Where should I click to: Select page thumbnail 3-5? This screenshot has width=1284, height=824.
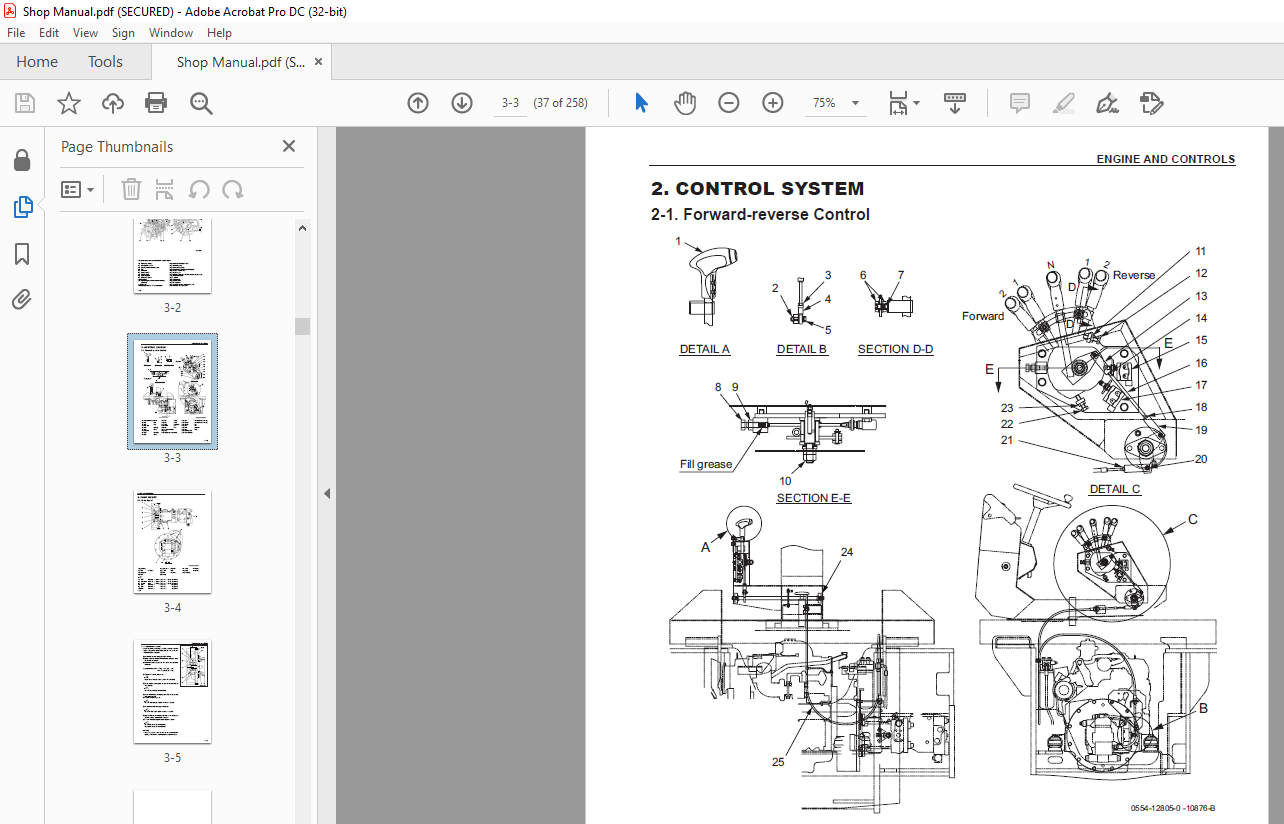pyautogui.click(x=173, y=692)
